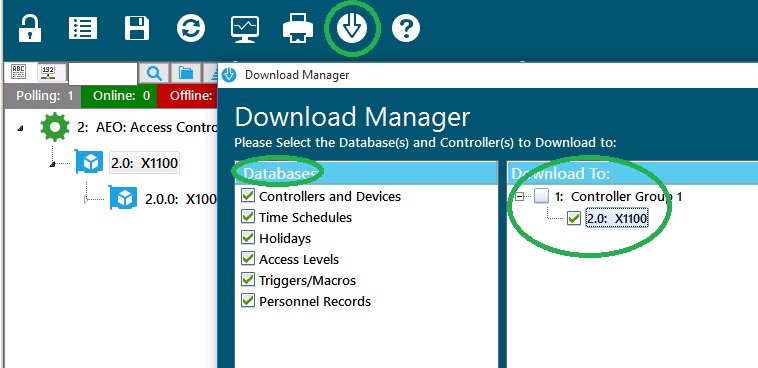The height and width of the screenshot is (368, 758).
Task: Click the circular refresh arrows icon
Action: click(x=190, y=28)
